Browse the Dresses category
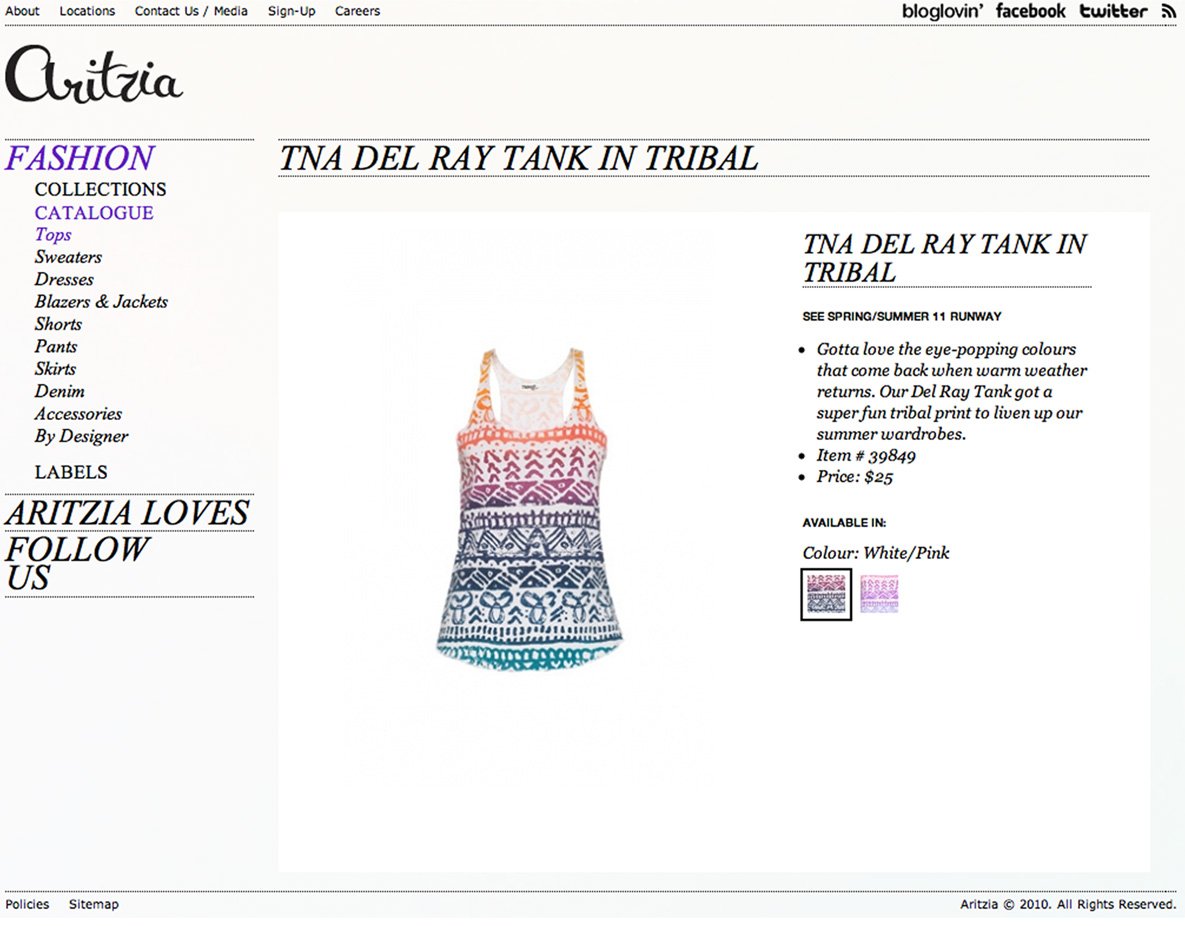Screen dimensions: 1185x926 tap(64, 279)
